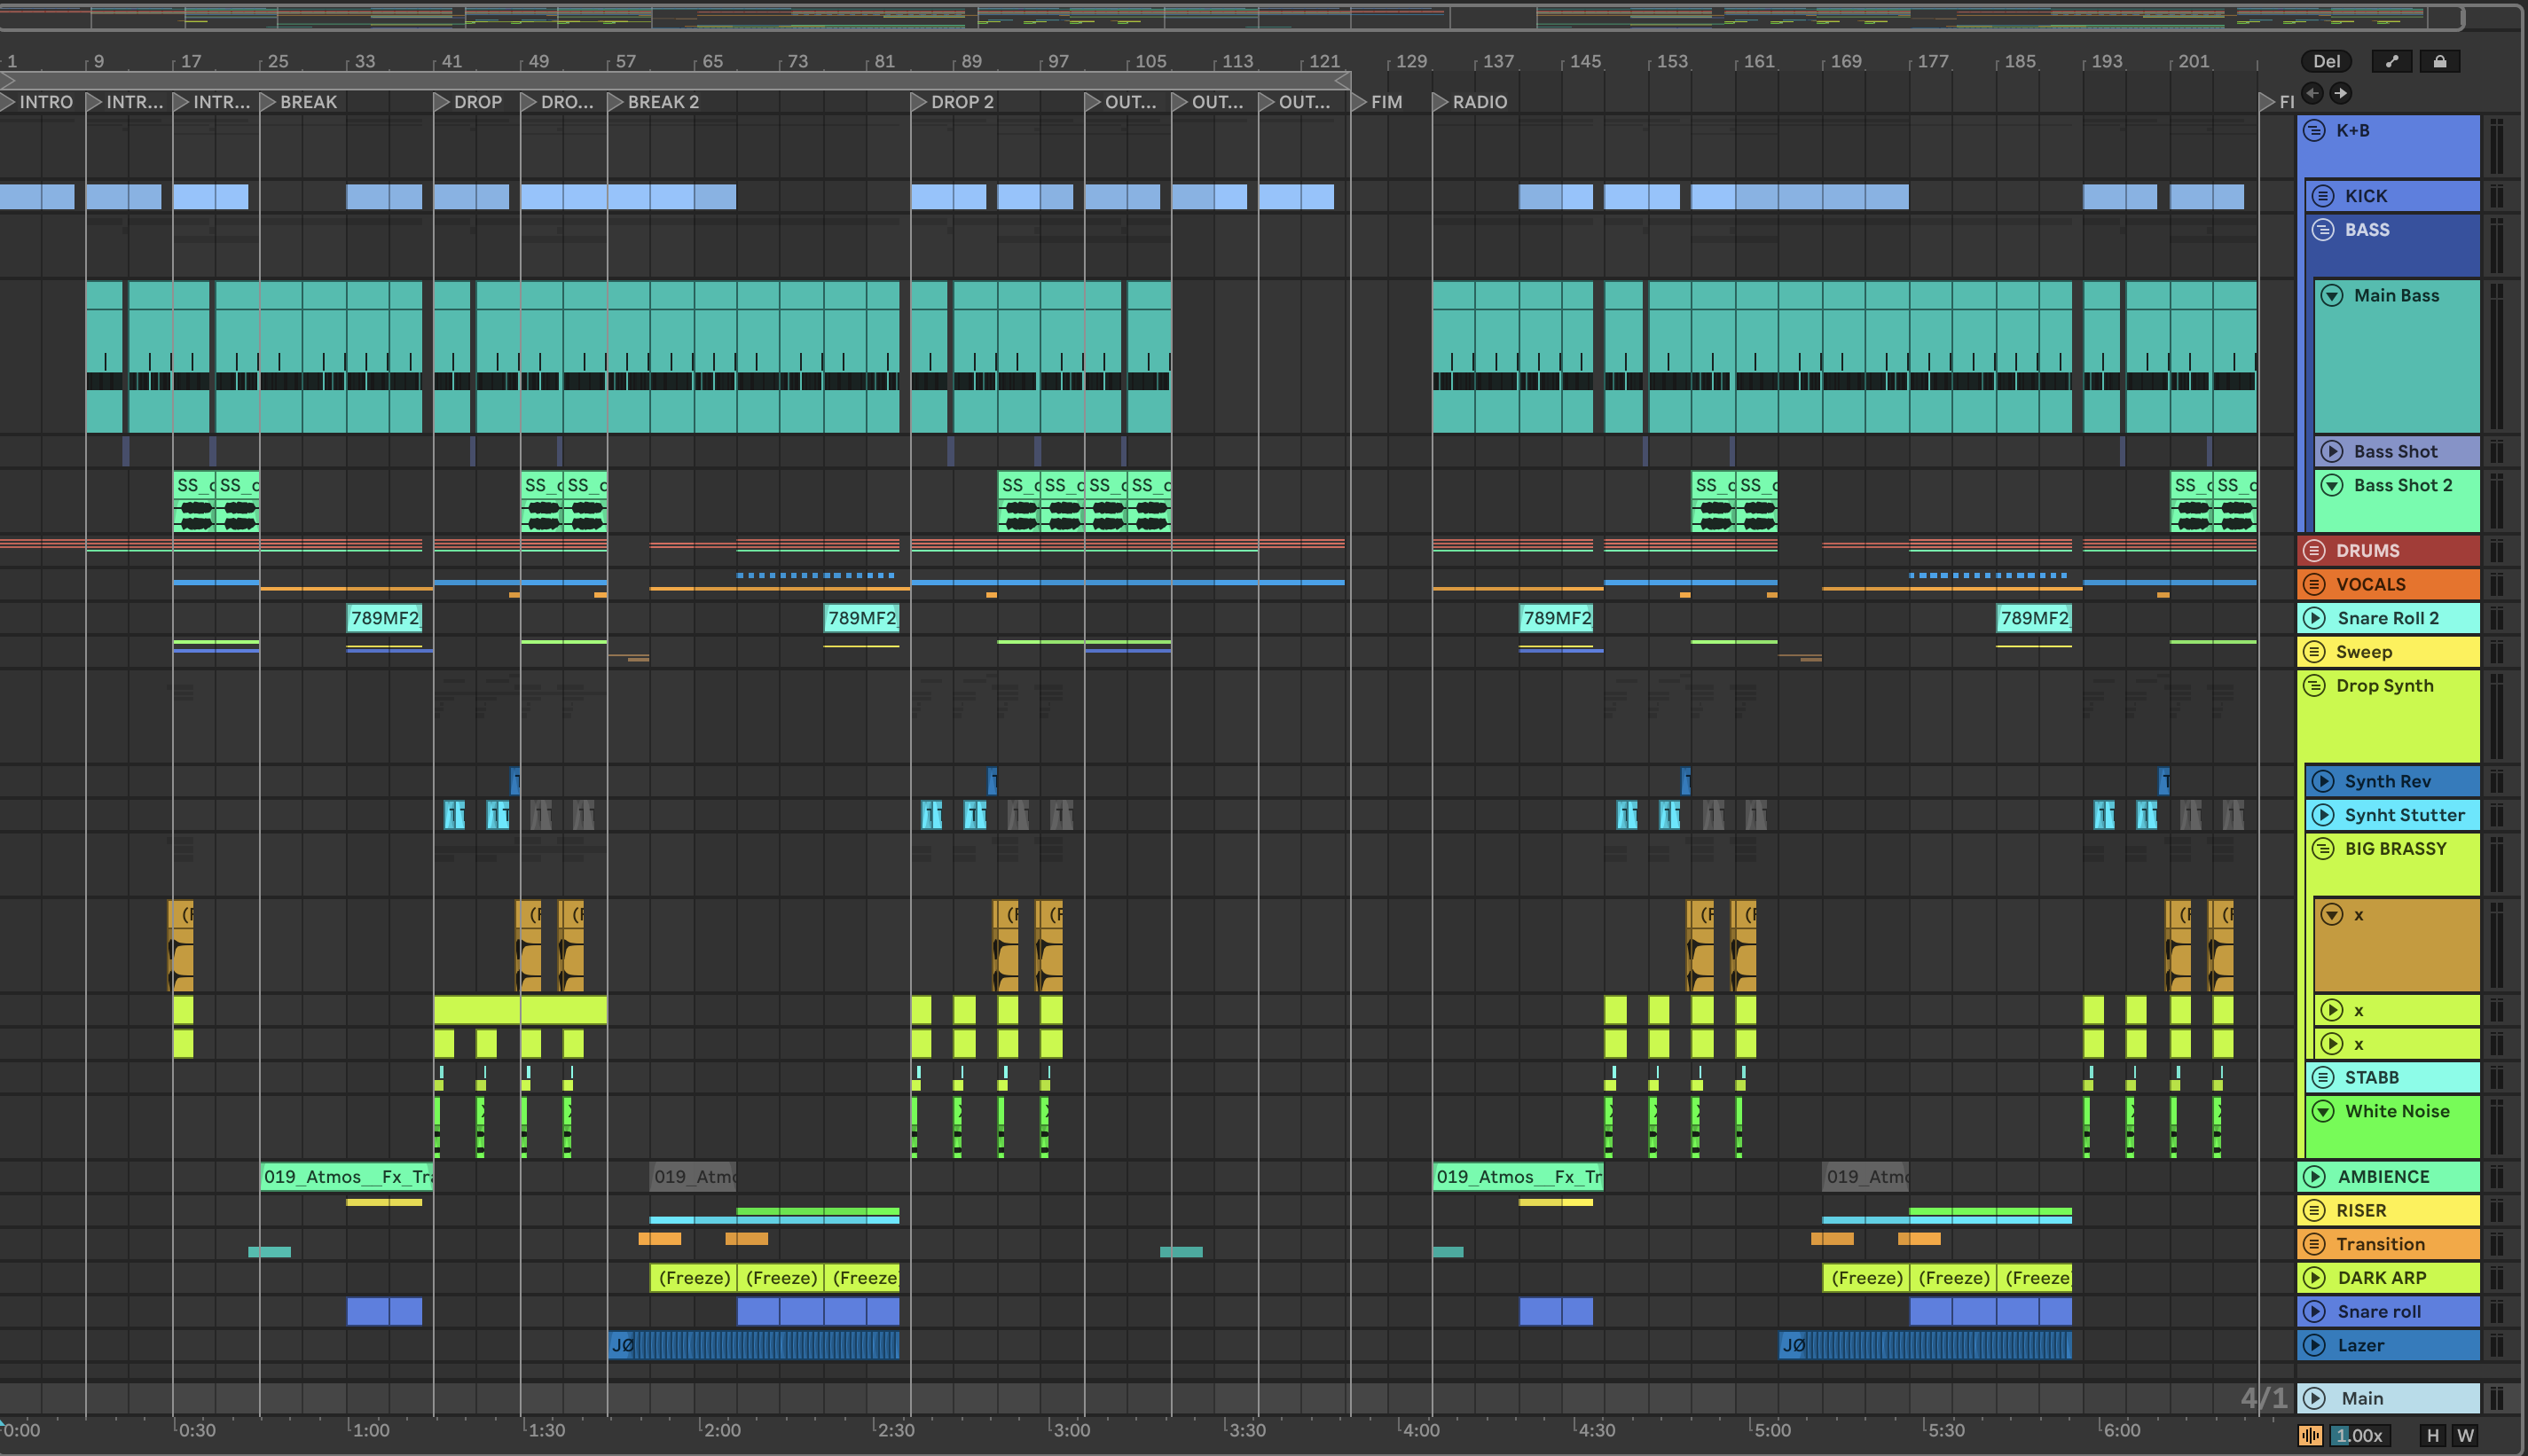Toggle the H optimize height button

(2432, 1436)
